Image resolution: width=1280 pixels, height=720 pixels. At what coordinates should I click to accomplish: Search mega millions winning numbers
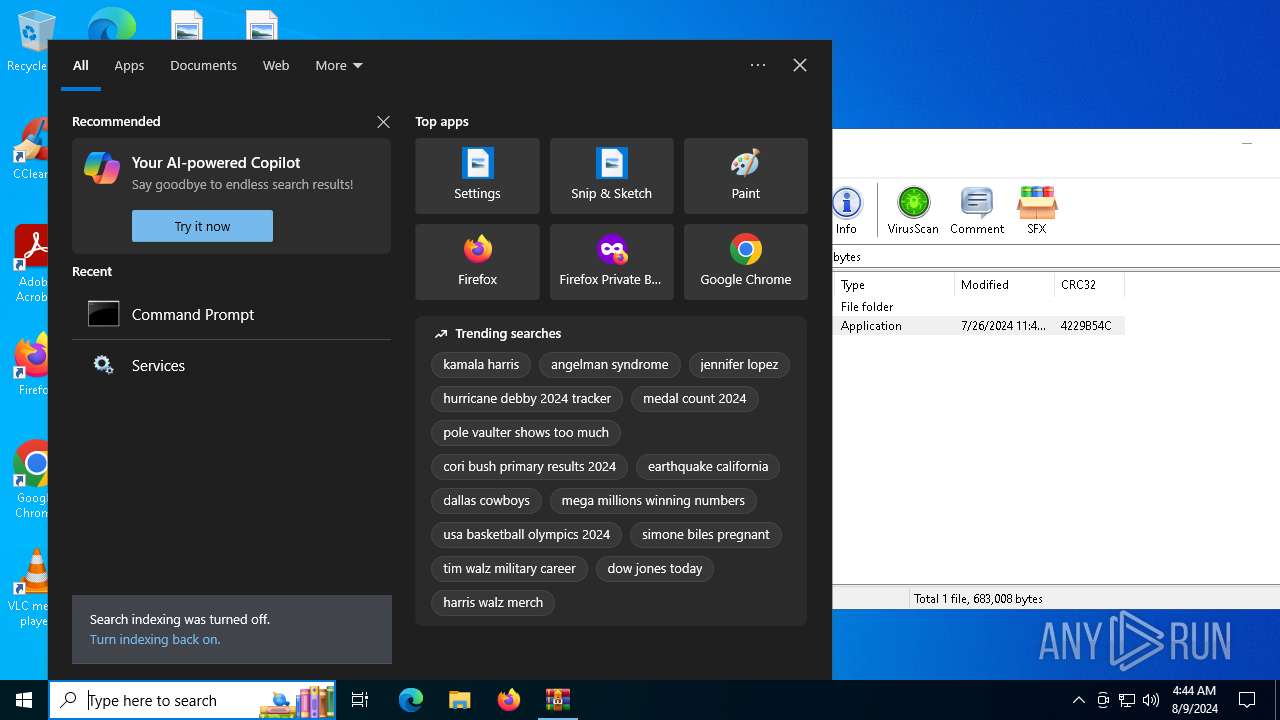[653, 501]
